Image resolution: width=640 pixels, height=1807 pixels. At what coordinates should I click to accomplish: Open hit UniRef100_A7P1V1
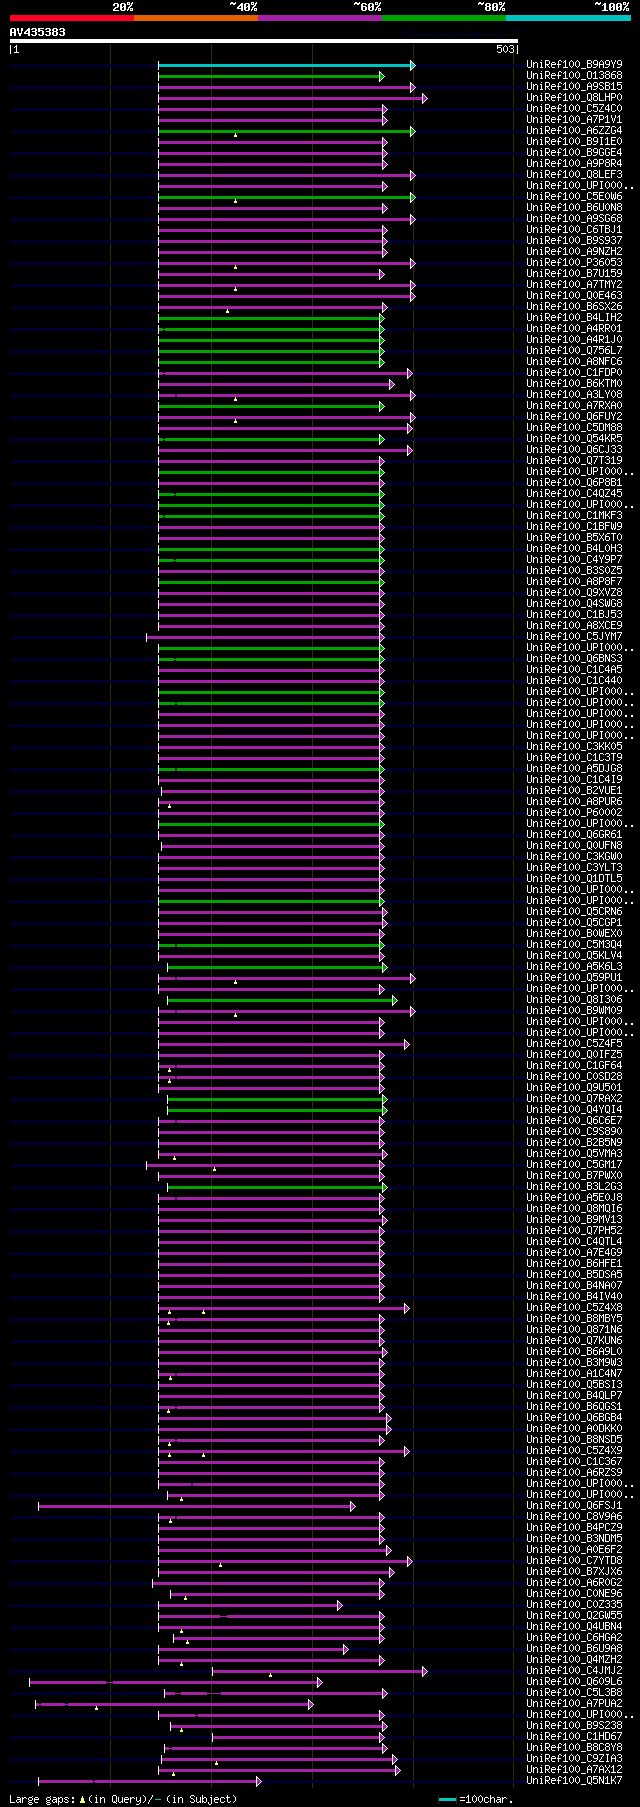[574, 120]
